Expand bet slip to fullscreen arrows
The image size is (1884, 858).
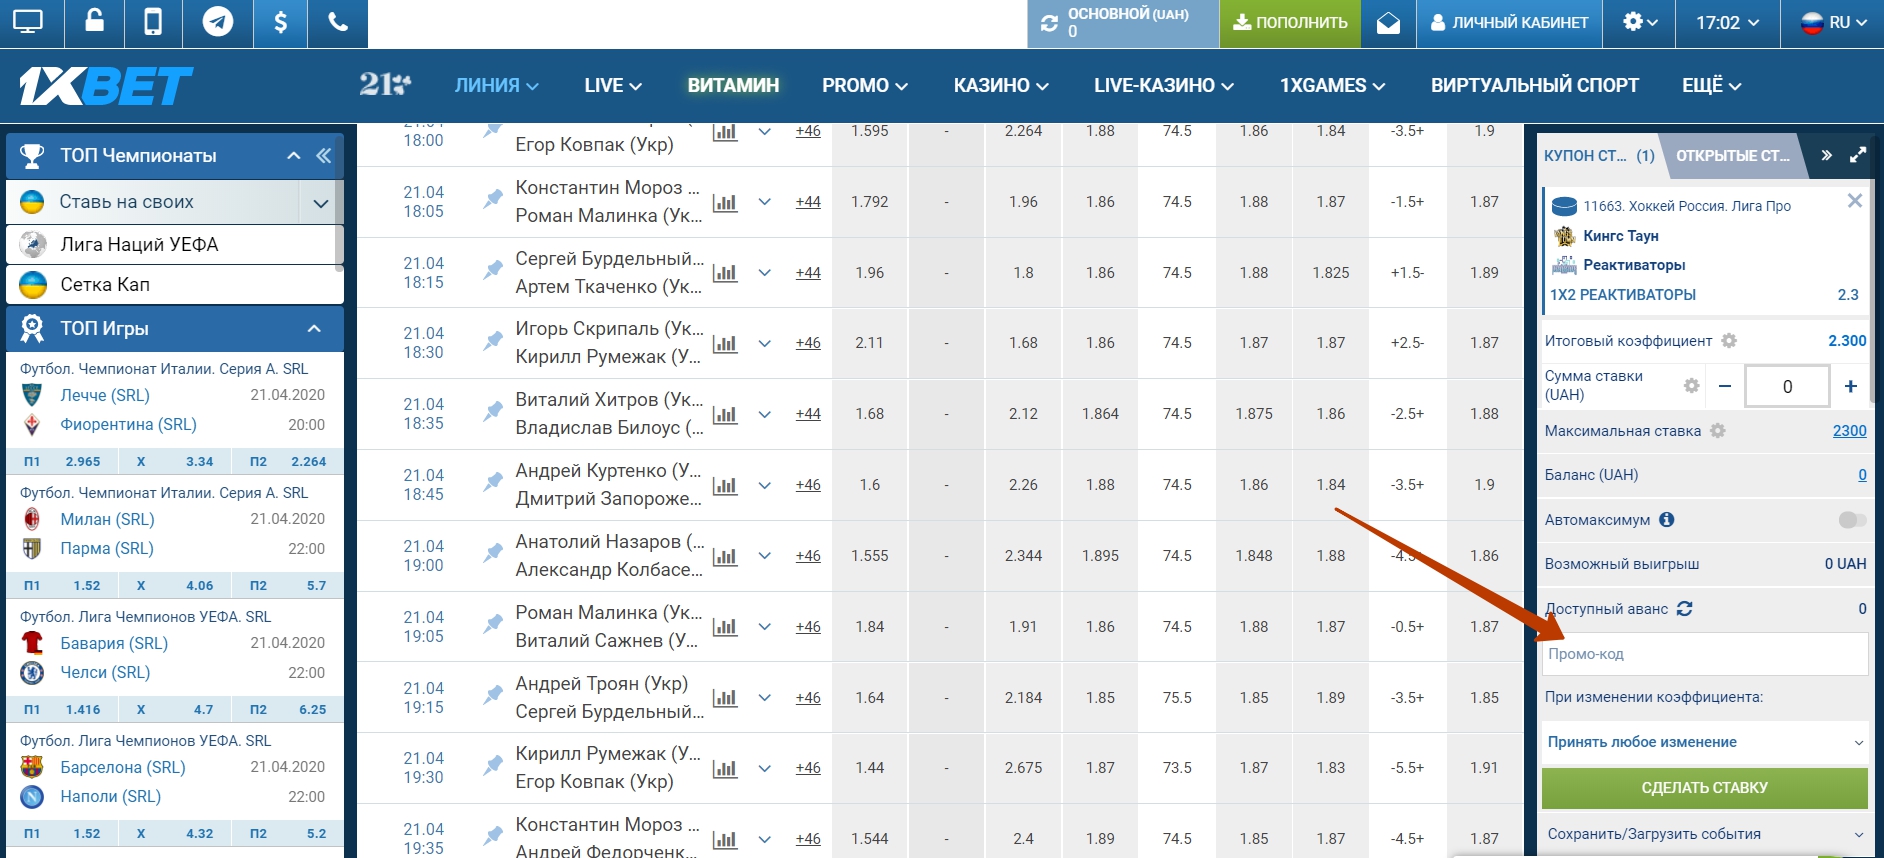pyautogui.click(x=1858, y=155)
